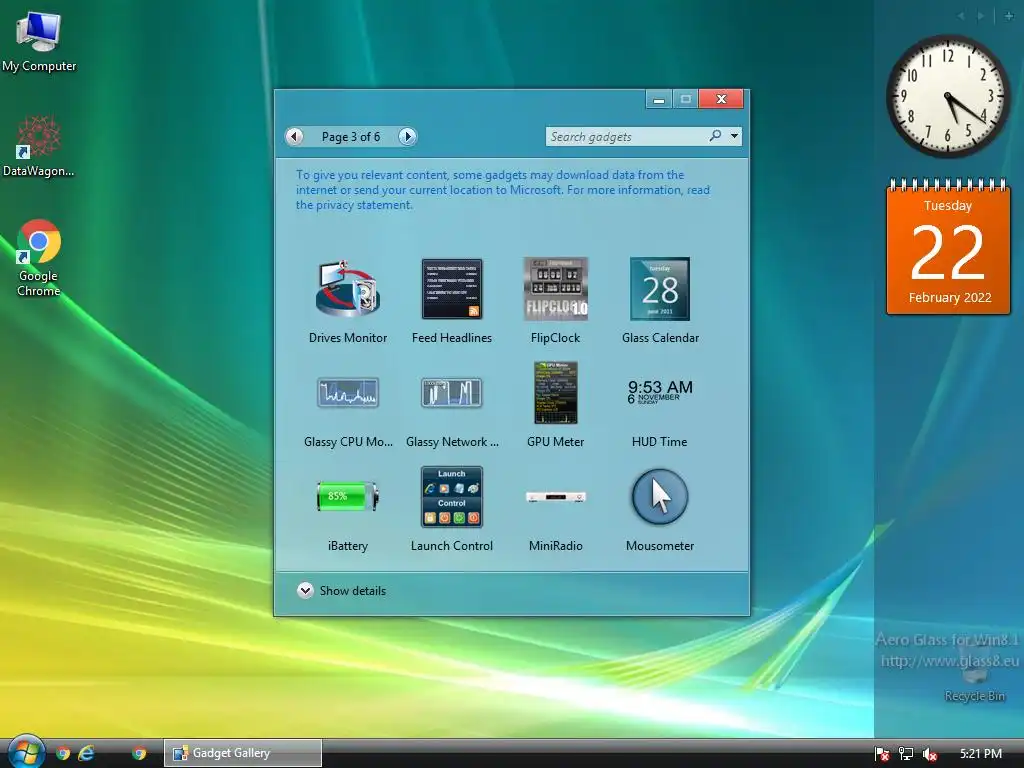The width and height of the screenshot is (1024, 768).
Task: Select My Computer desktop icon
Action: click(39, 41)
